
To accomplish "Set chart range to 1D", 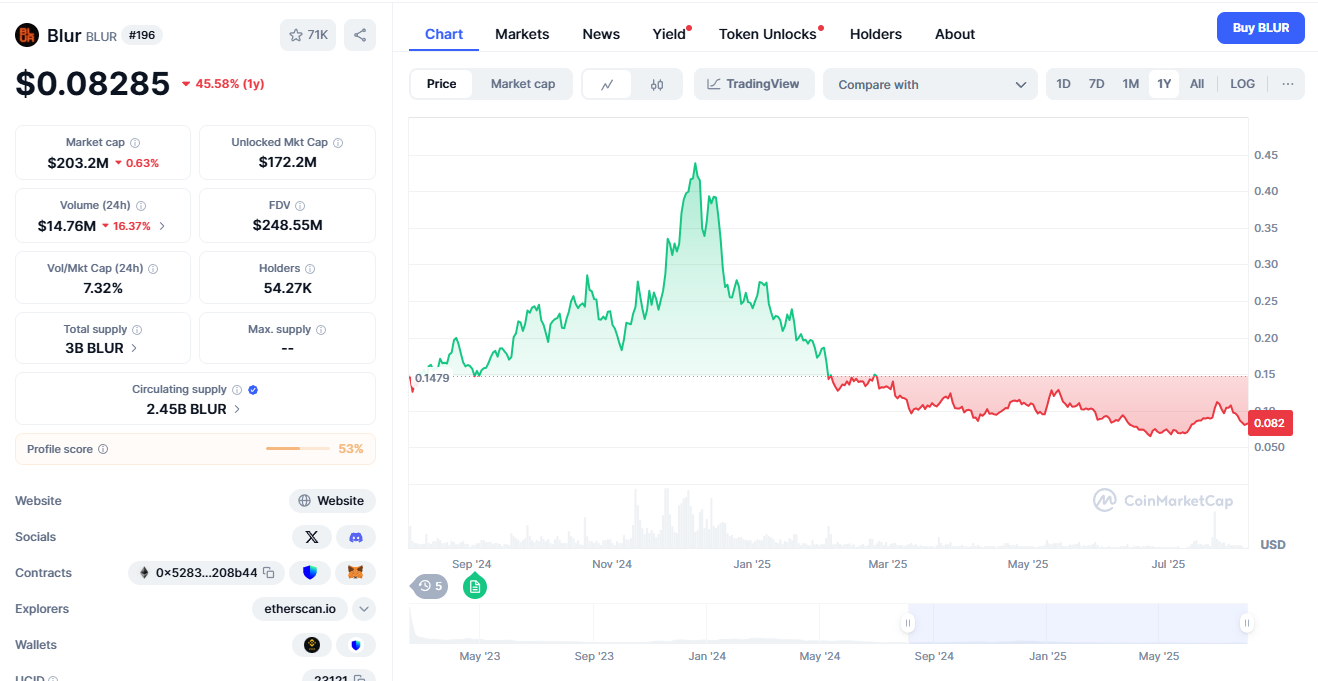I will coord(1064,84).
